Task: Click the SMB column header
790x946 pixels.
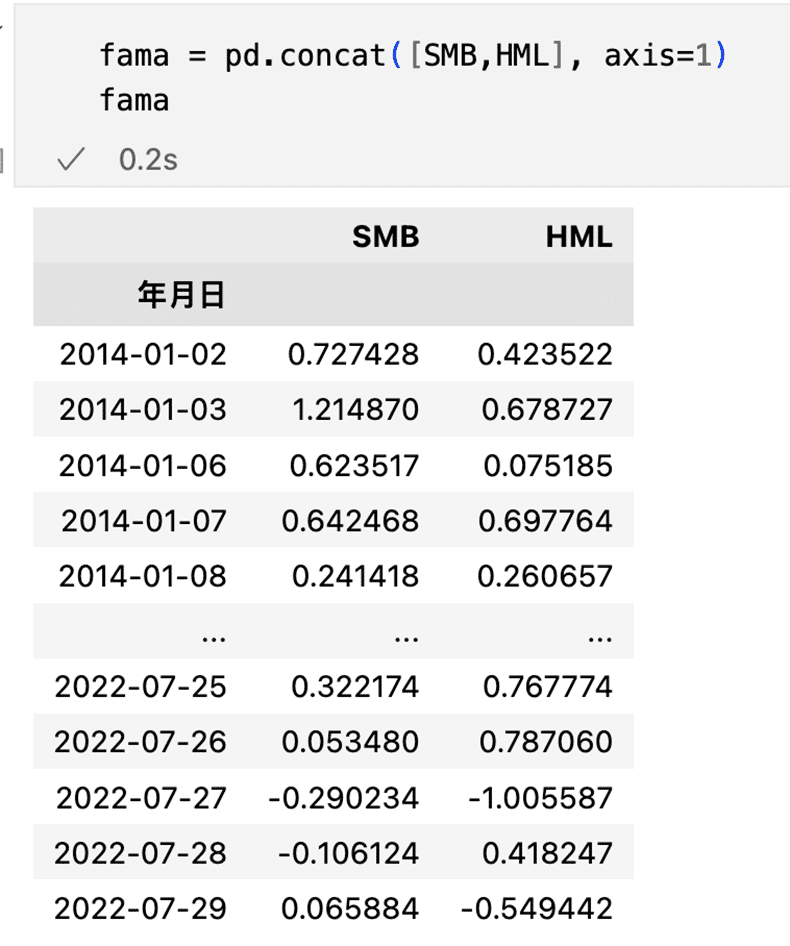Action: [x=385, y=237]
